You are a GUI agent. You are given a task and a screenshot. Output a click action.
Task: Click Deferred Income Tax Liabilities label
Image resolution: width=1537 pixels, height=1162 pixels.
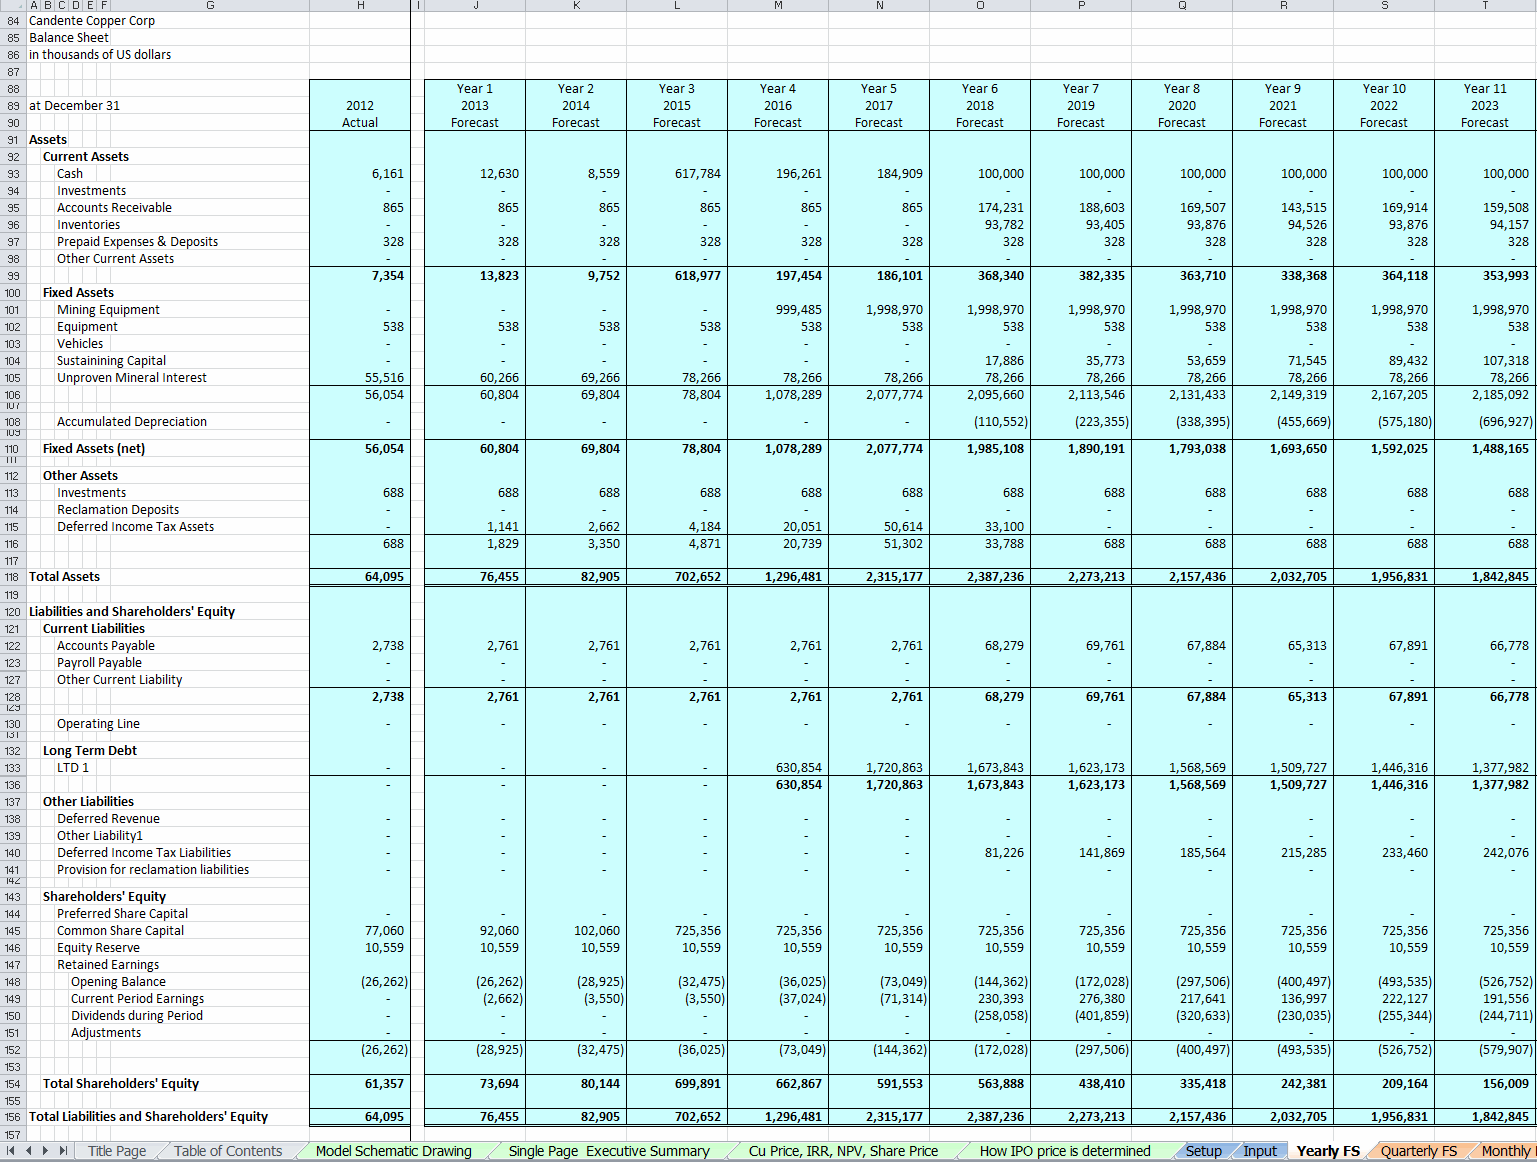point(144,853)
